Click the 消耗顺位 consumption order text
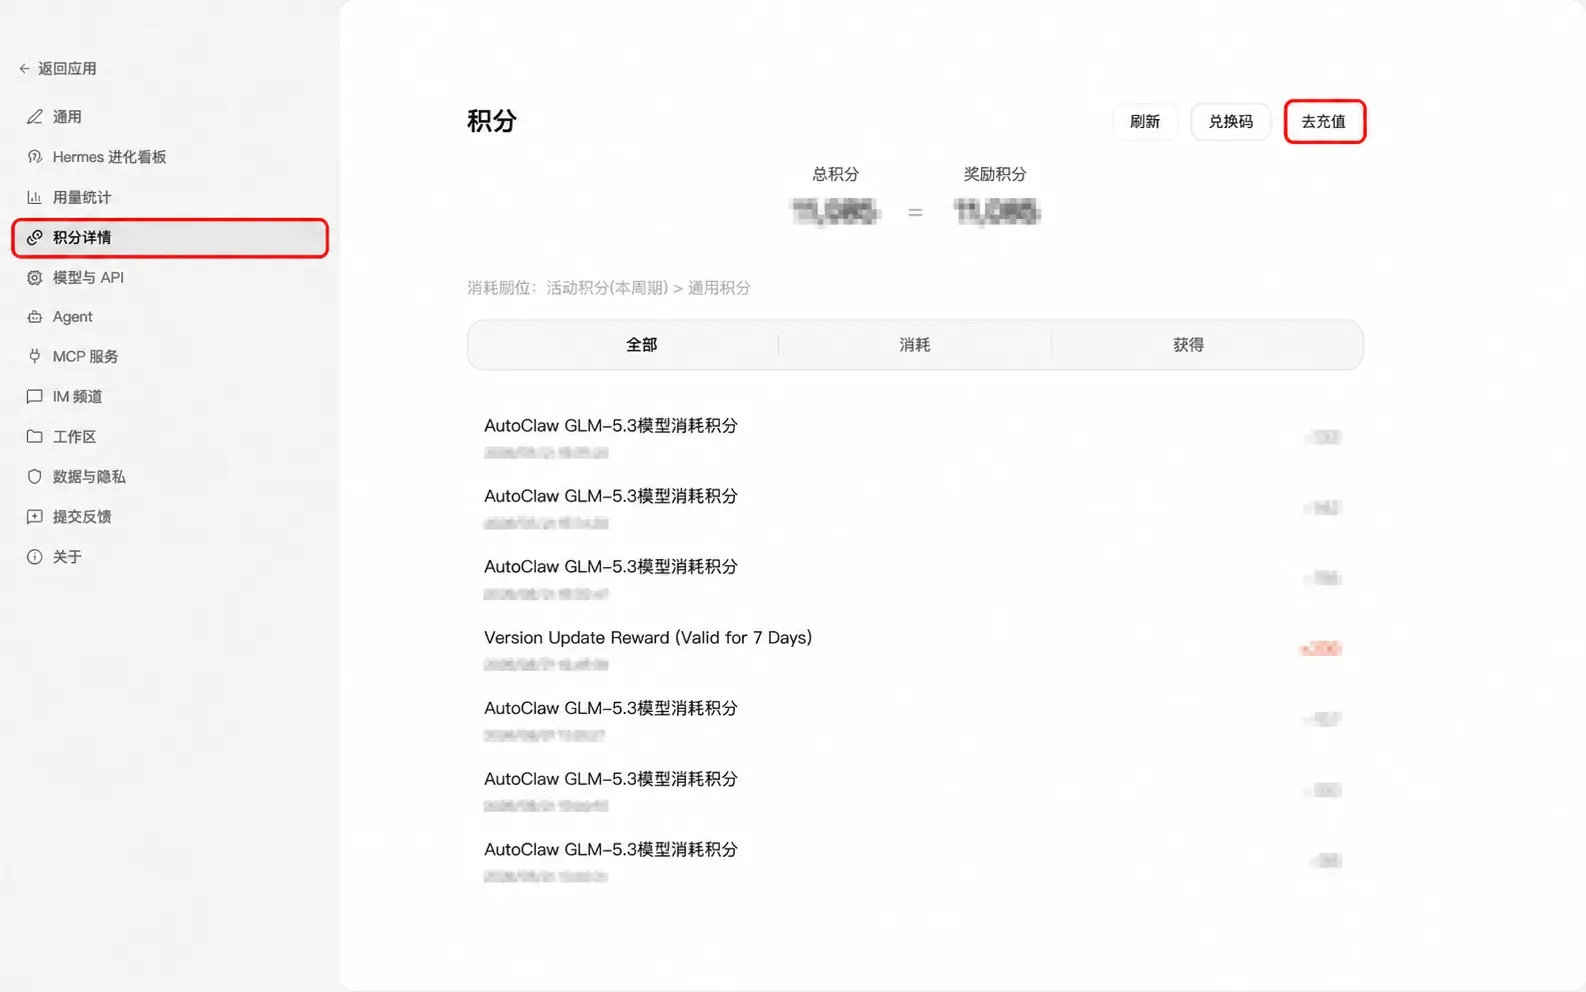The width and height of the screenshot is (1586, 992). pos(608,288)
